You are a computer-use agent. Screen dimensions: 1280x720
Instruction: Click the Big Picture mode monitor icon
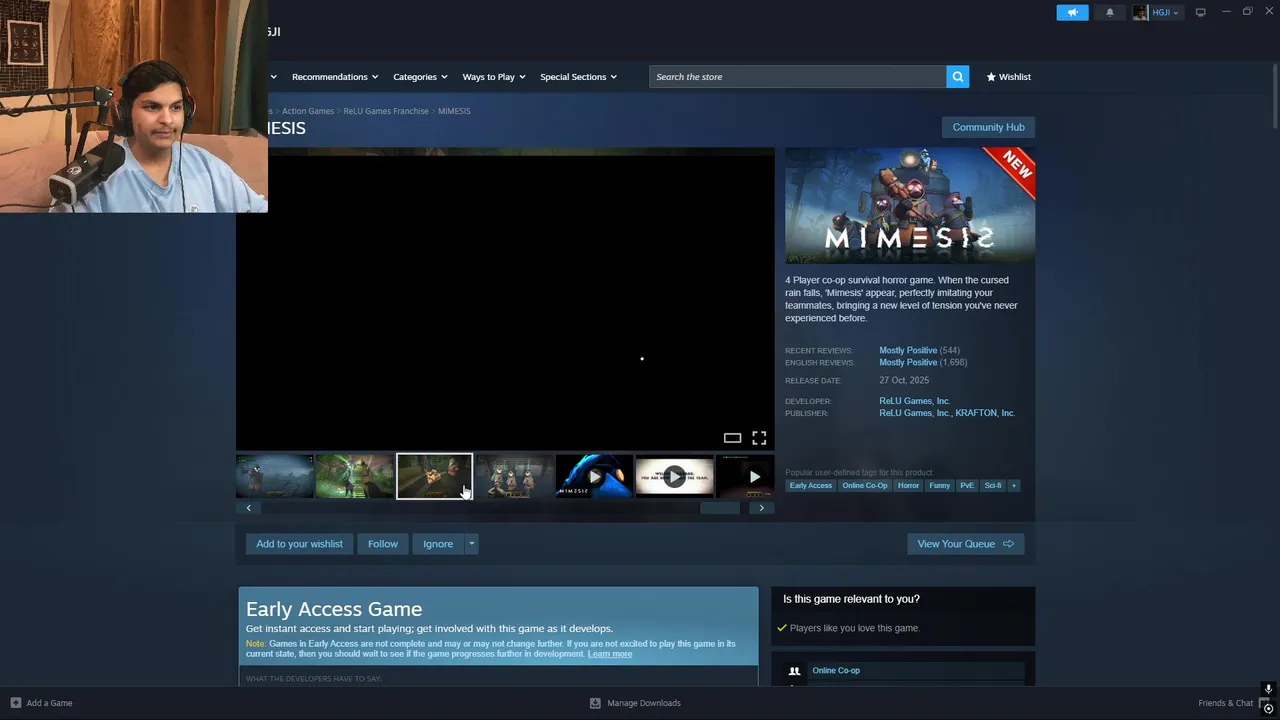point(1200,12)
